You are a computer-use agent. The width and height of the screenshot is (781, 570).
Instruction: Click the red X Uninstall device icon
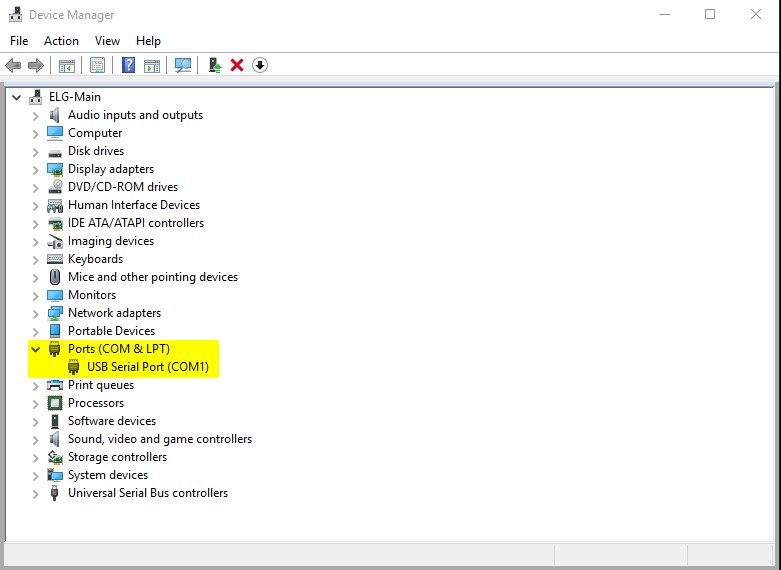[x=237, y=65]
